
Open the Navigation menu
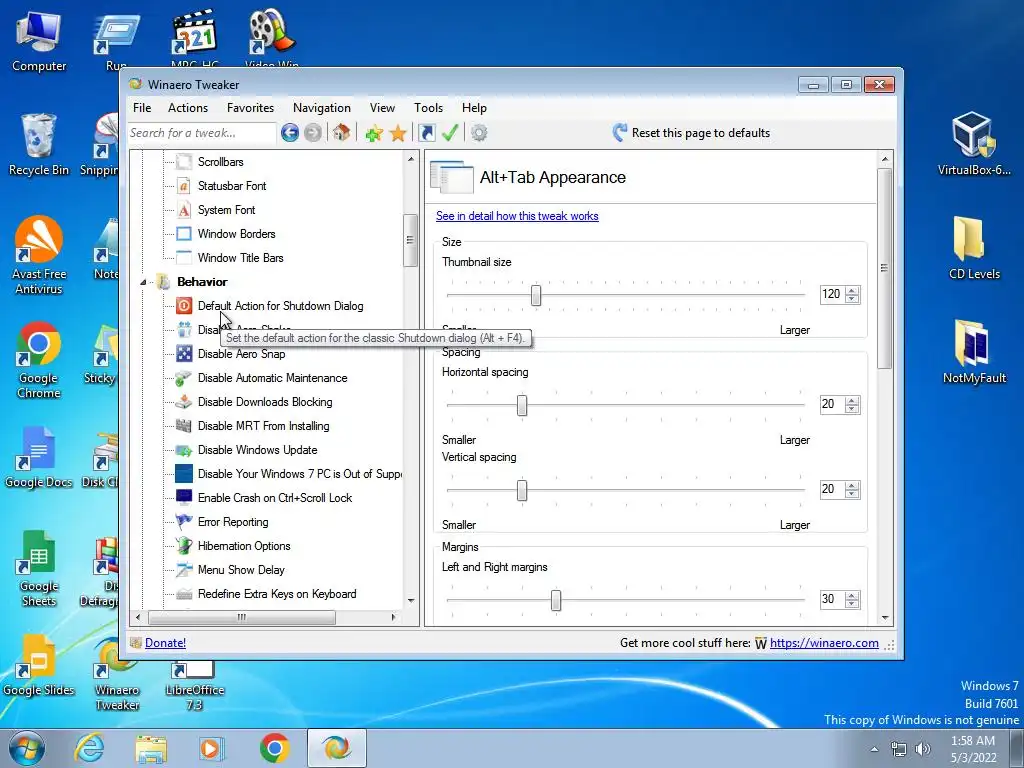[x=321, y=108]
